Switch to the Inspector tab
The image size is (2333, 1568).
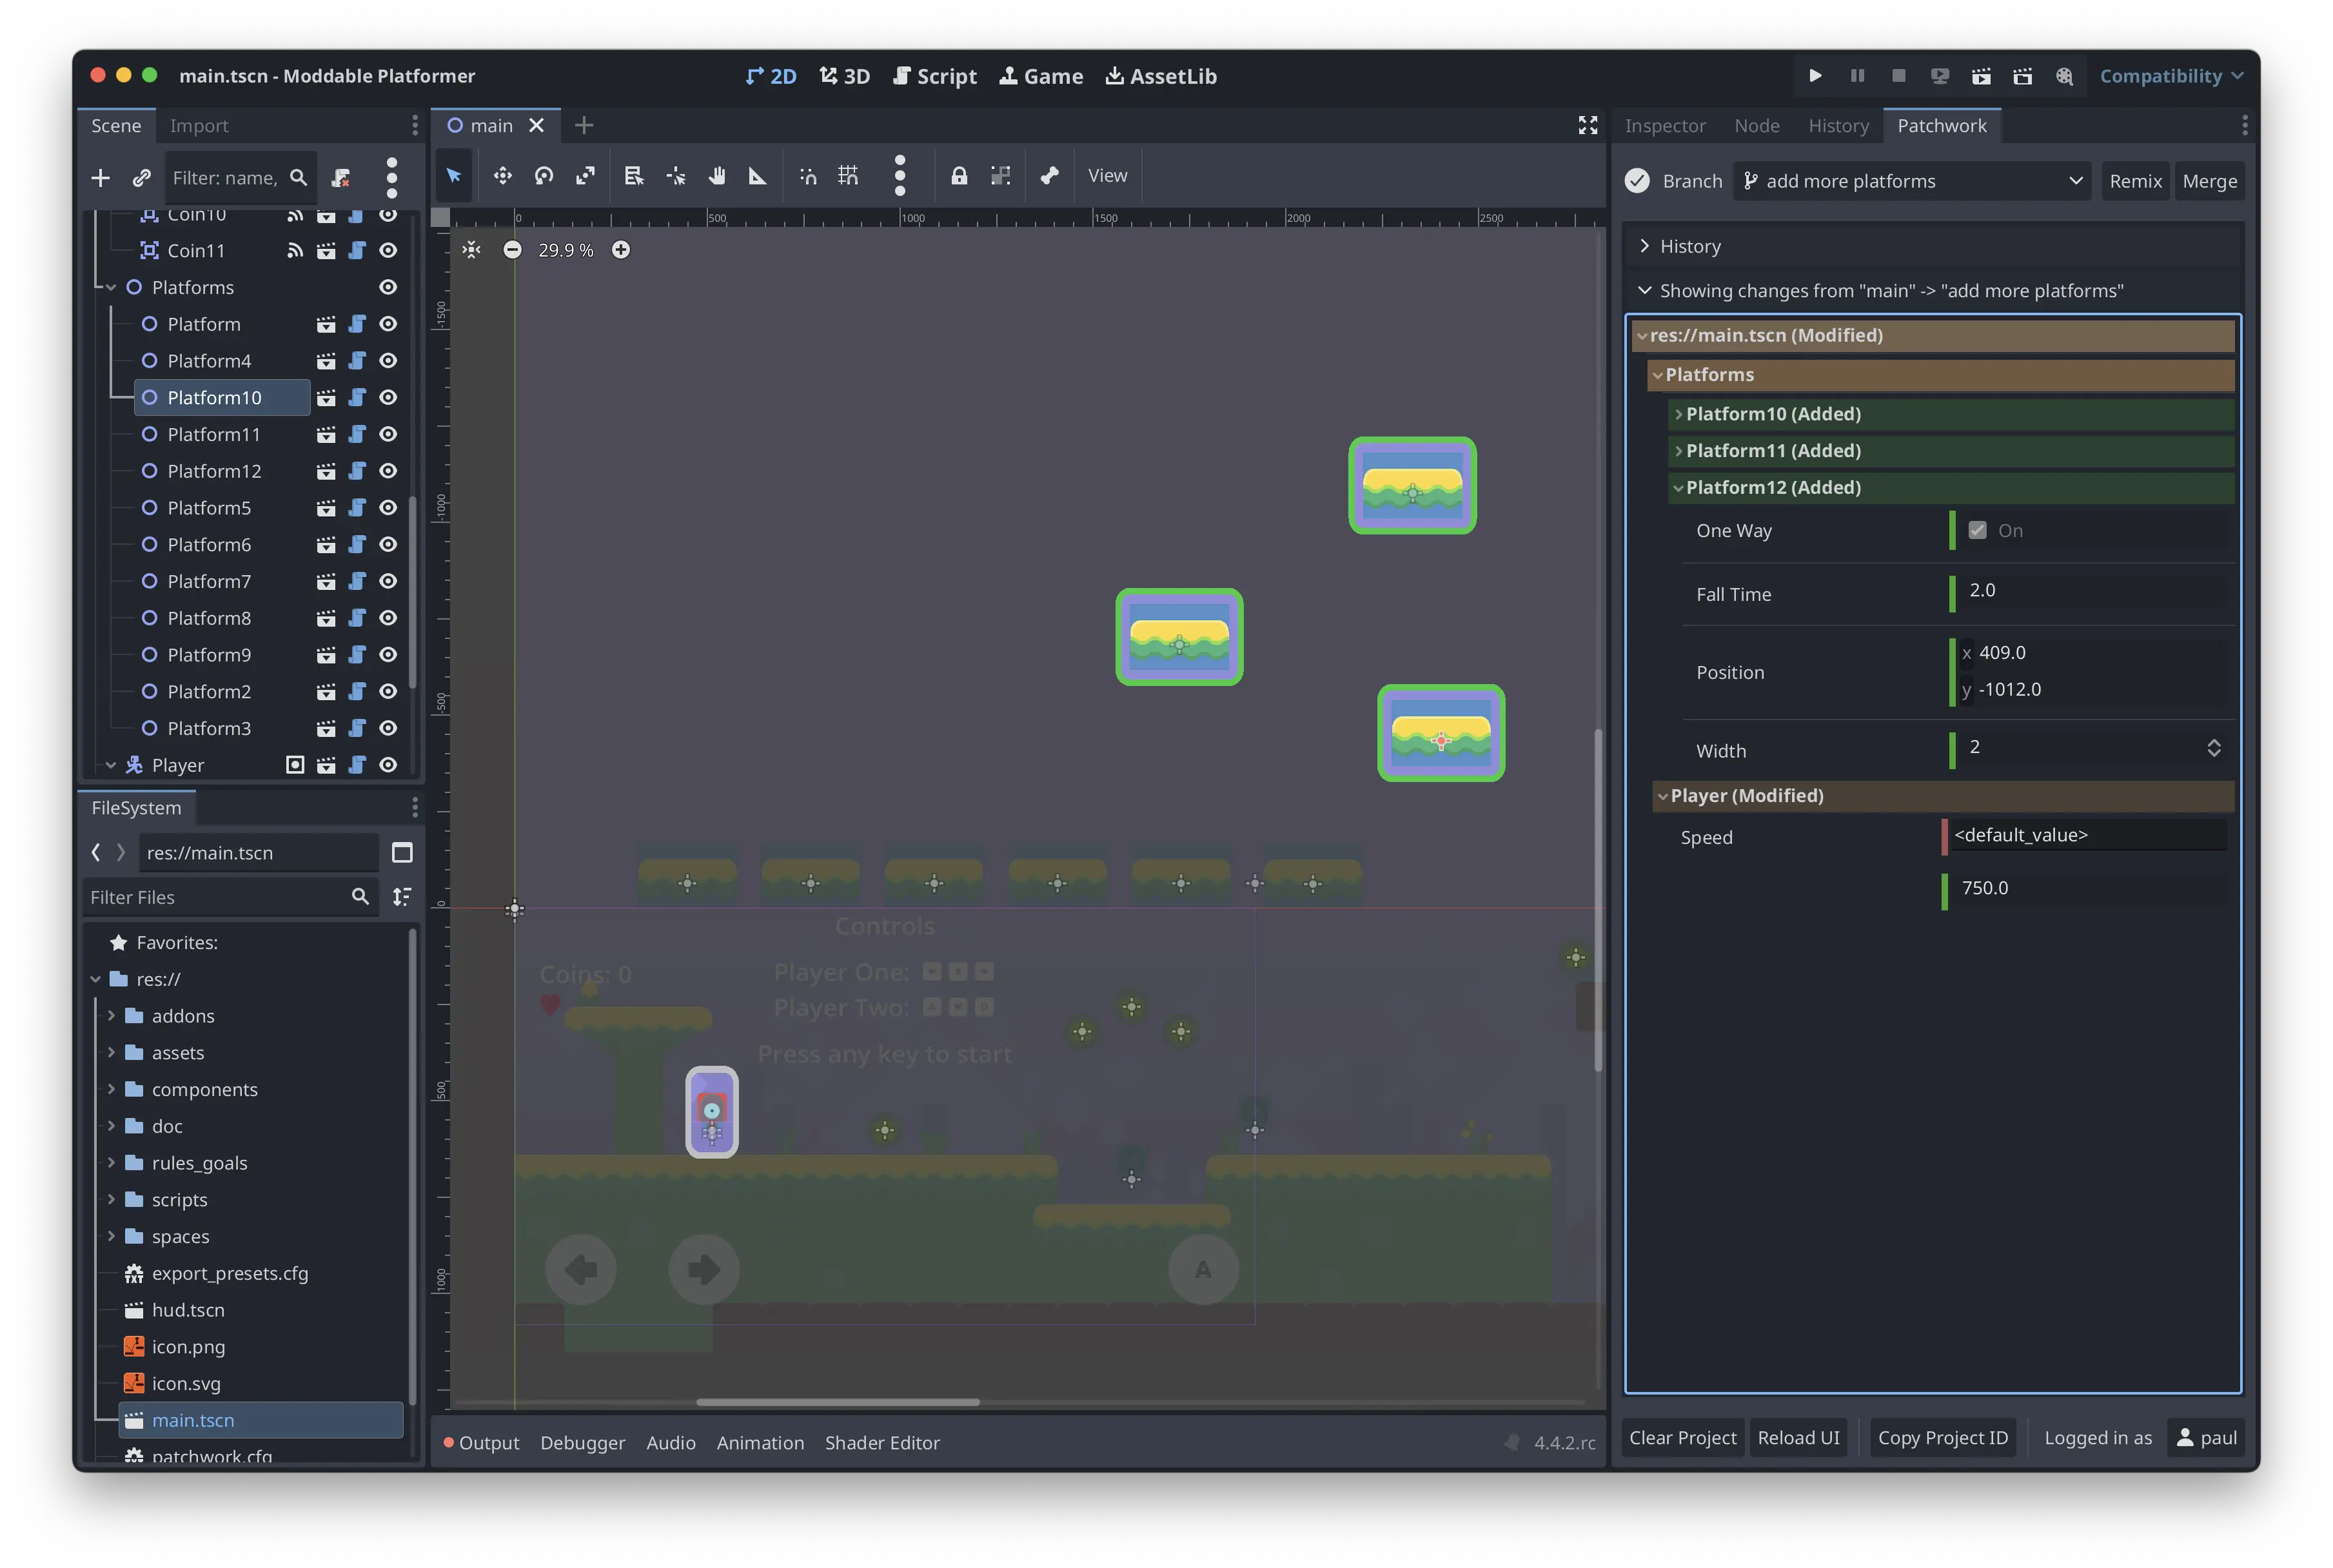[x=1664, y=126]
